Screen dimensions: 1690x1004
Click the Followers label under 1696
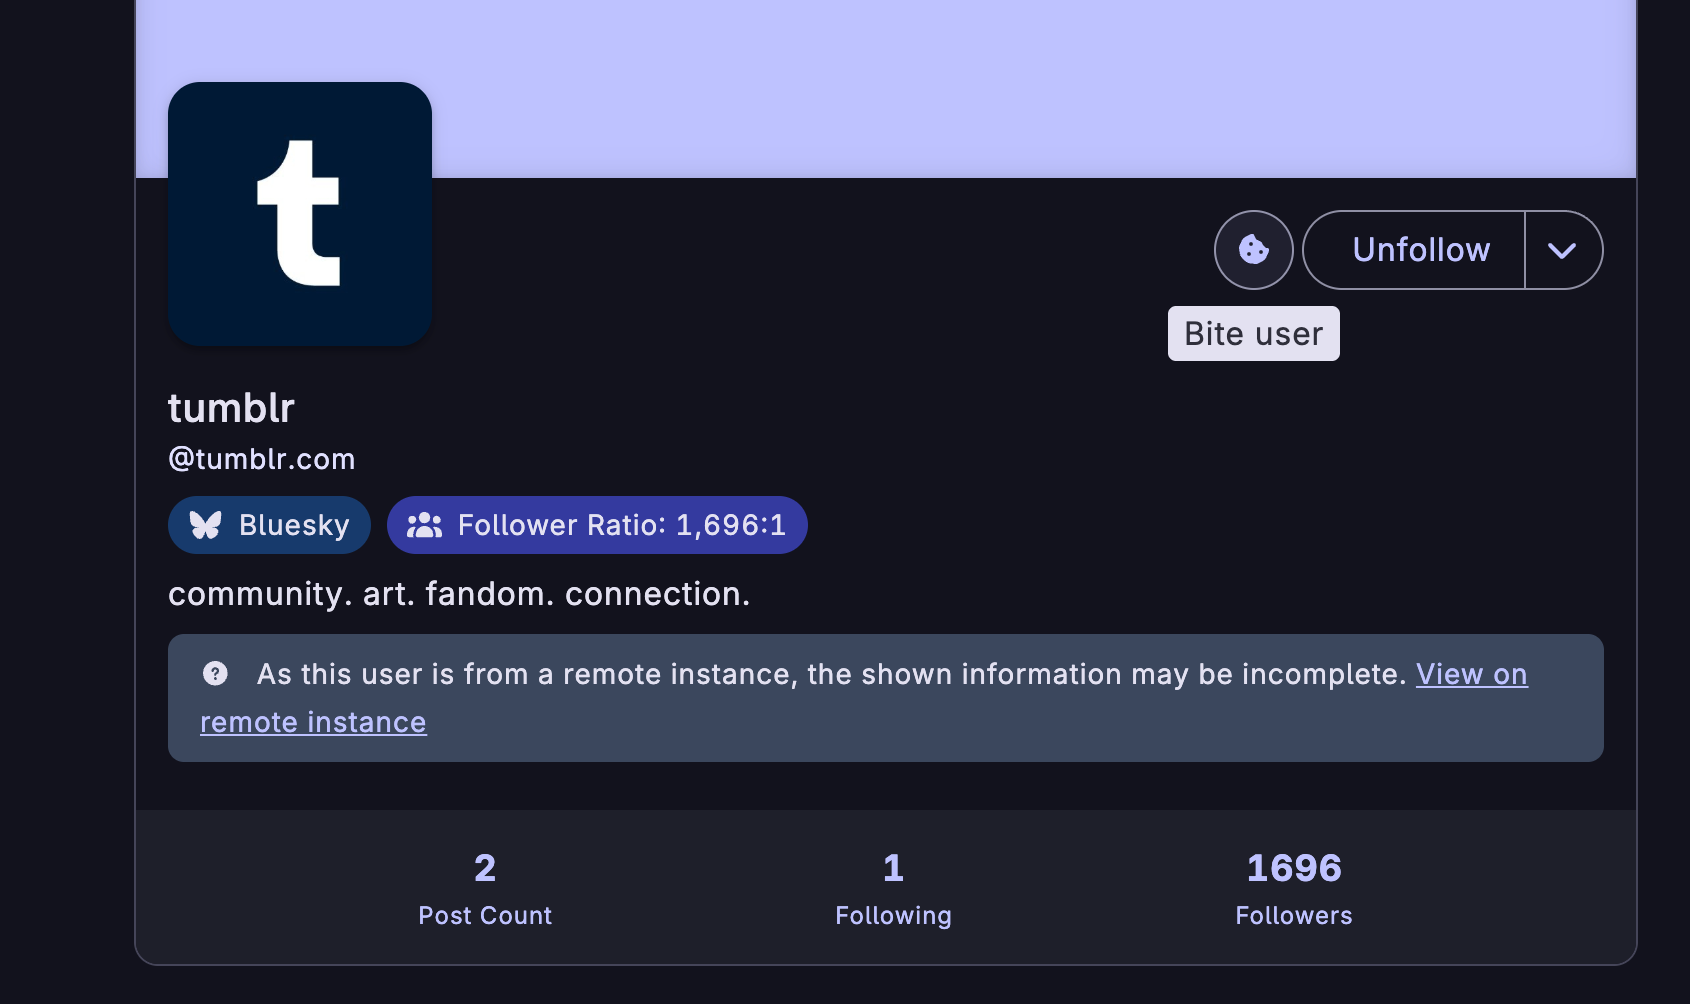pos(1293,915)
